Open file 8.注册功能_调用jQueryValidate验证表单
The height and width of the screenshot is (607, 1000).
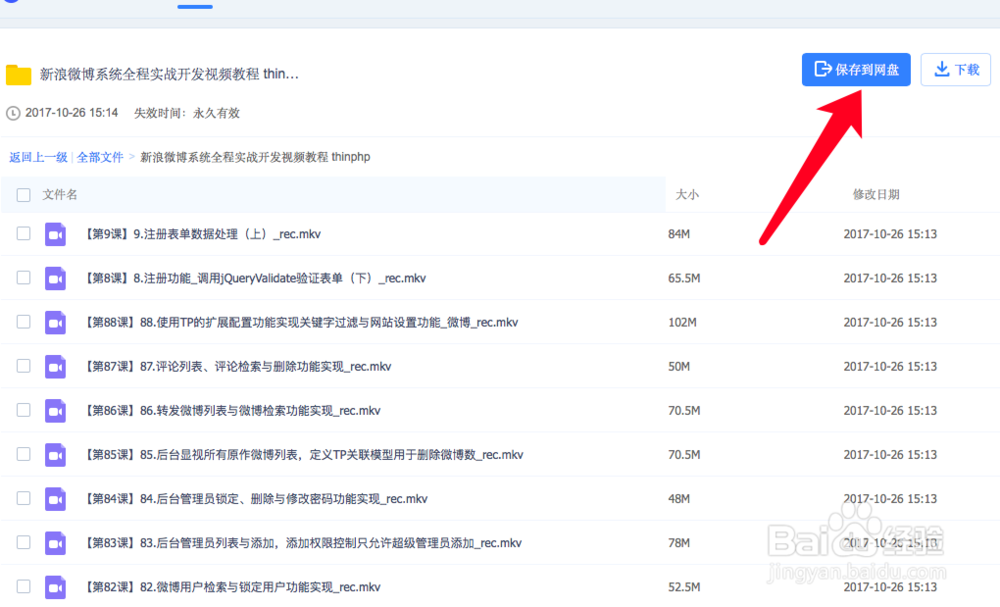point(255,278)
